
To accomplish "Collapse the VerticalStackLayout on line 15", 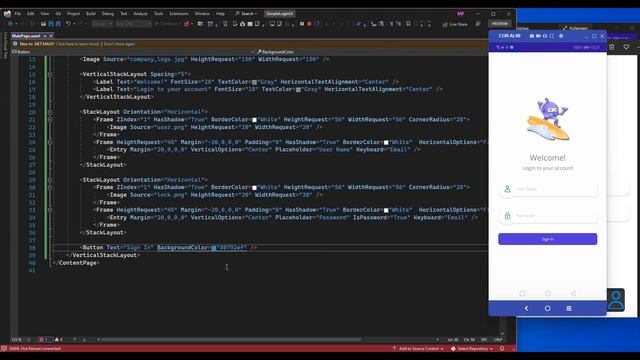I will [x=50, y=74].
